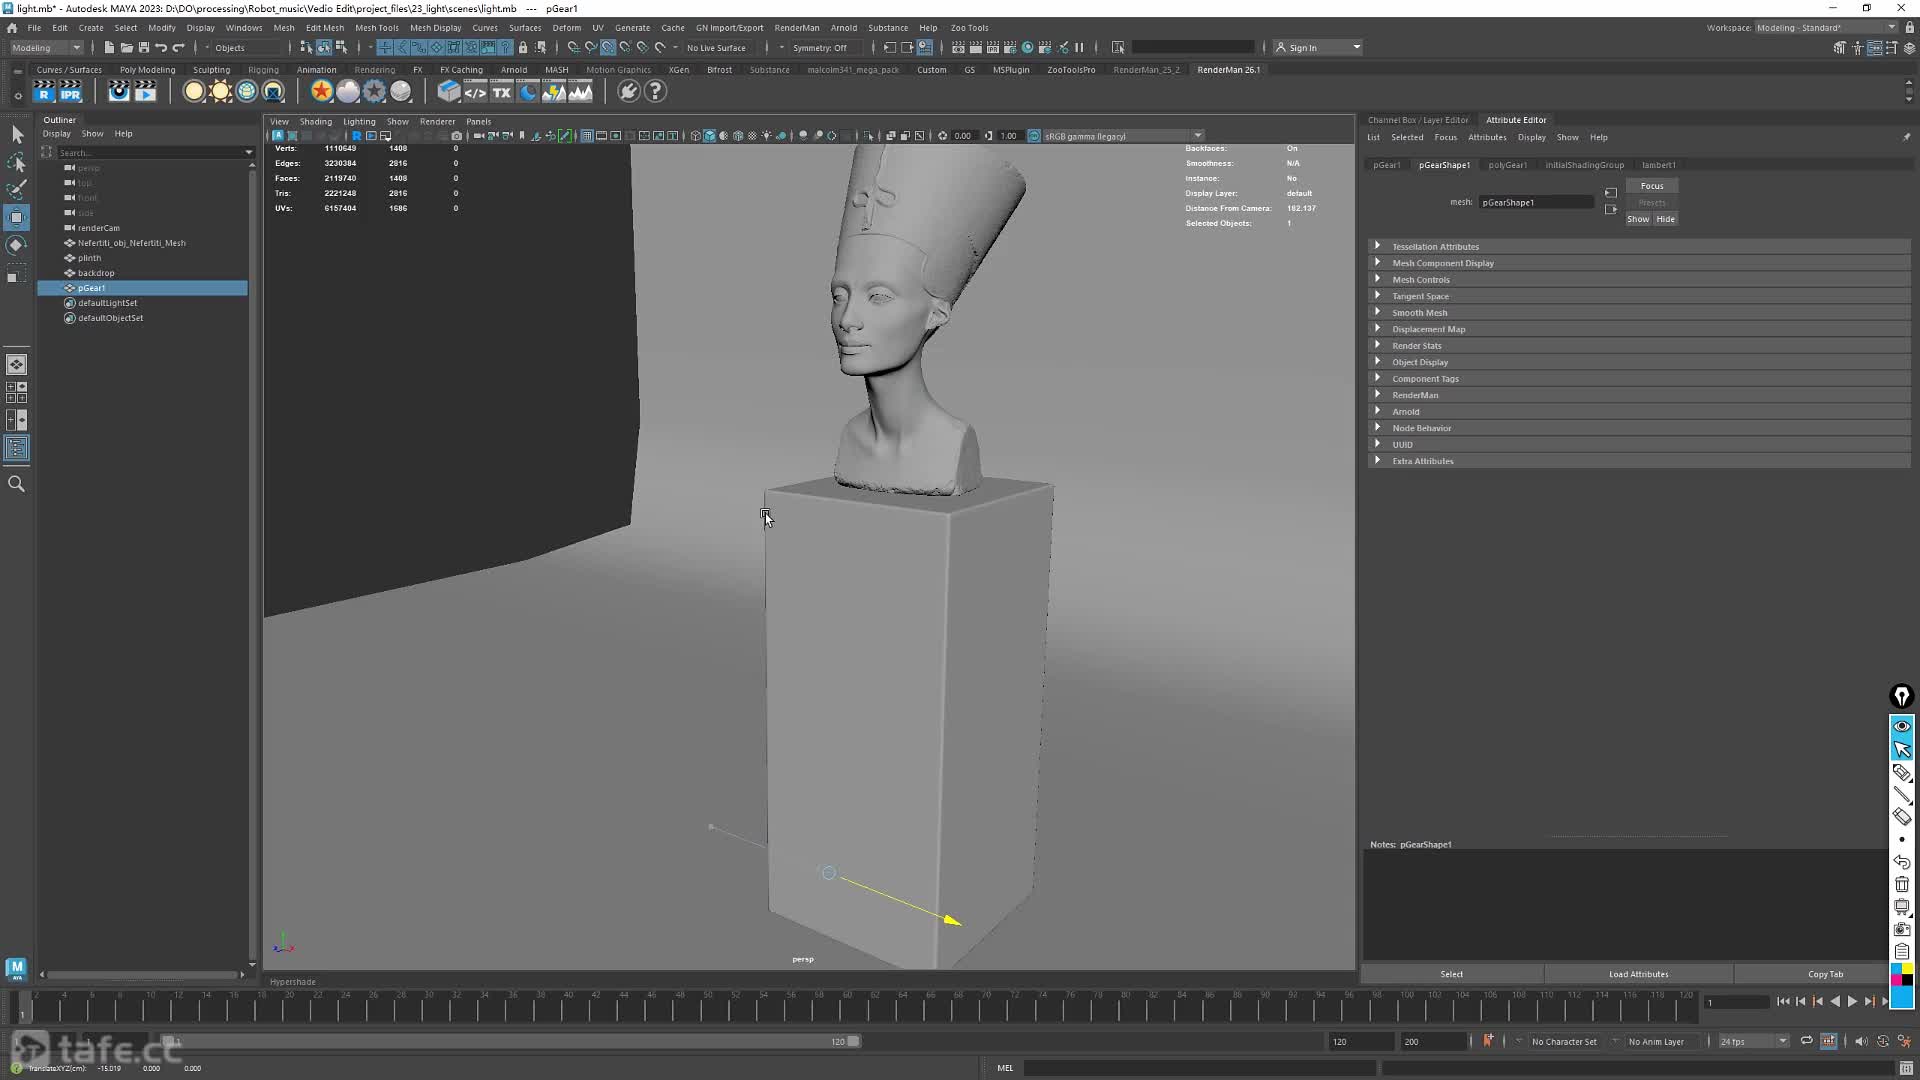Open the TX texture manager icon

tap(501, 92)
